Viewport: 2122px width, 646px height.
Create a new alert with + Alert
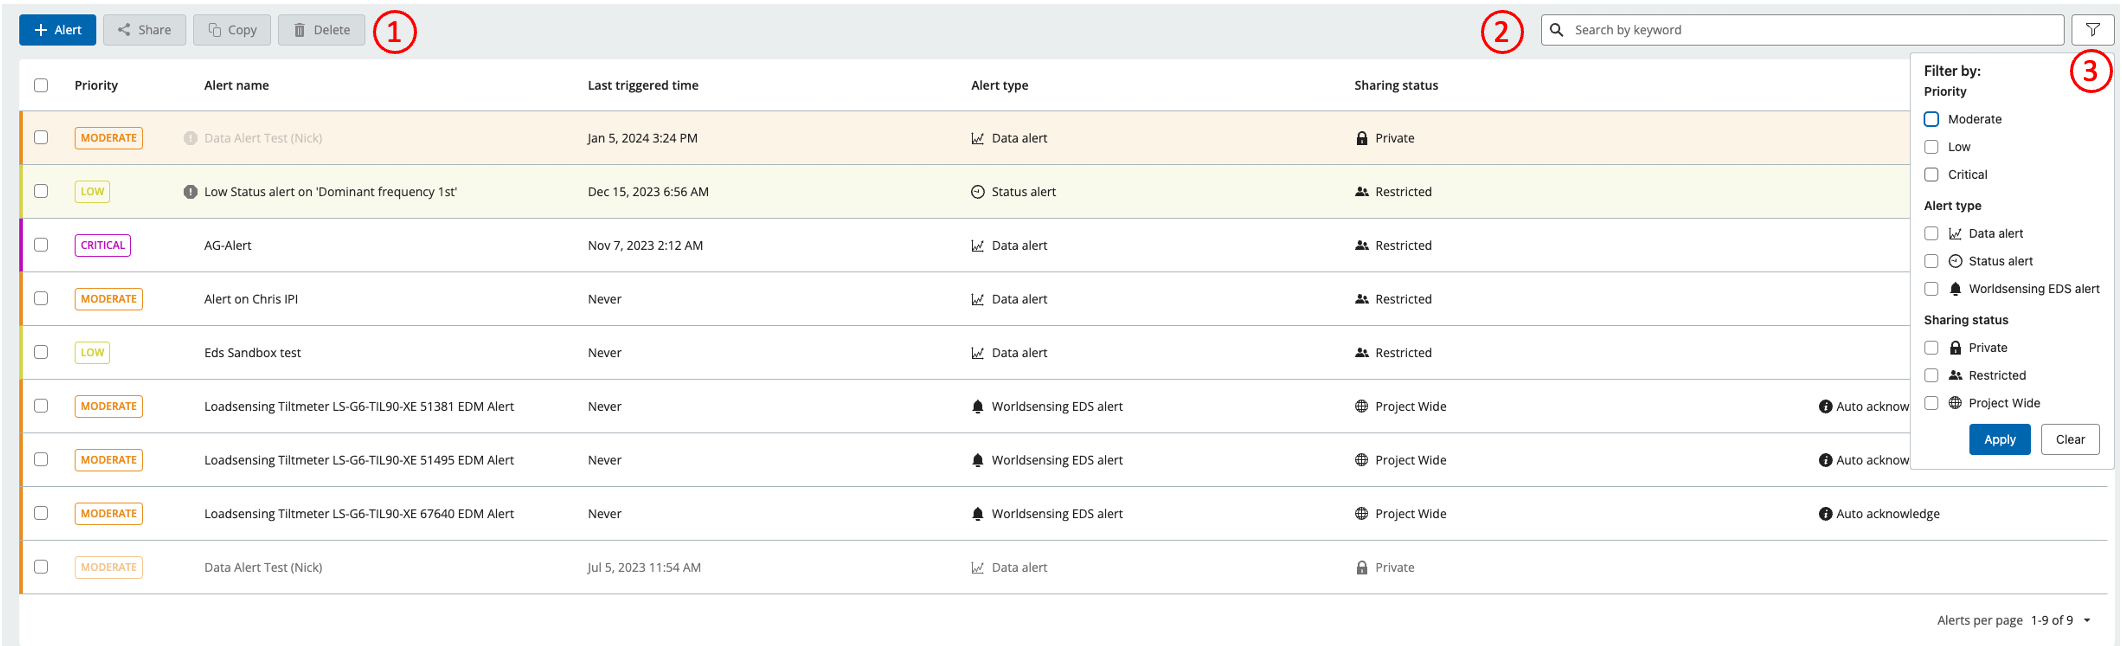pyautogui.click(x=58, y=30)
